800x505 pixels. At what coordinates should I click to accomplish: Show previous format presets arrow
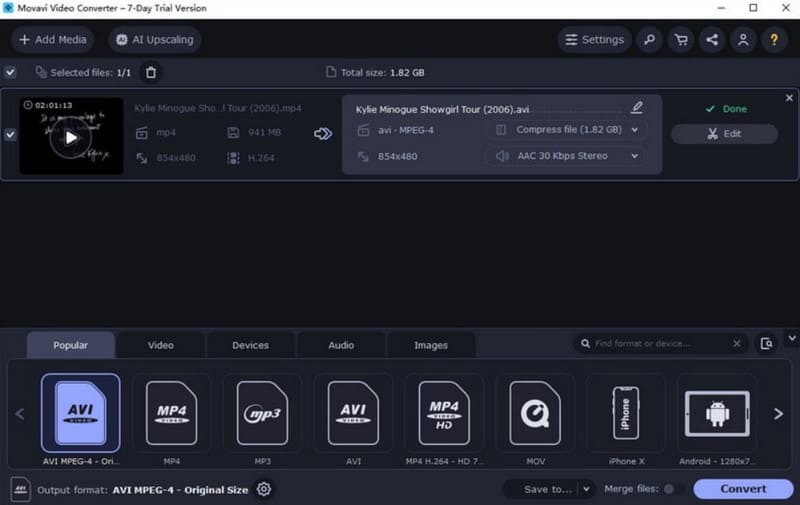pyautogui.click(x=20, y=414)
